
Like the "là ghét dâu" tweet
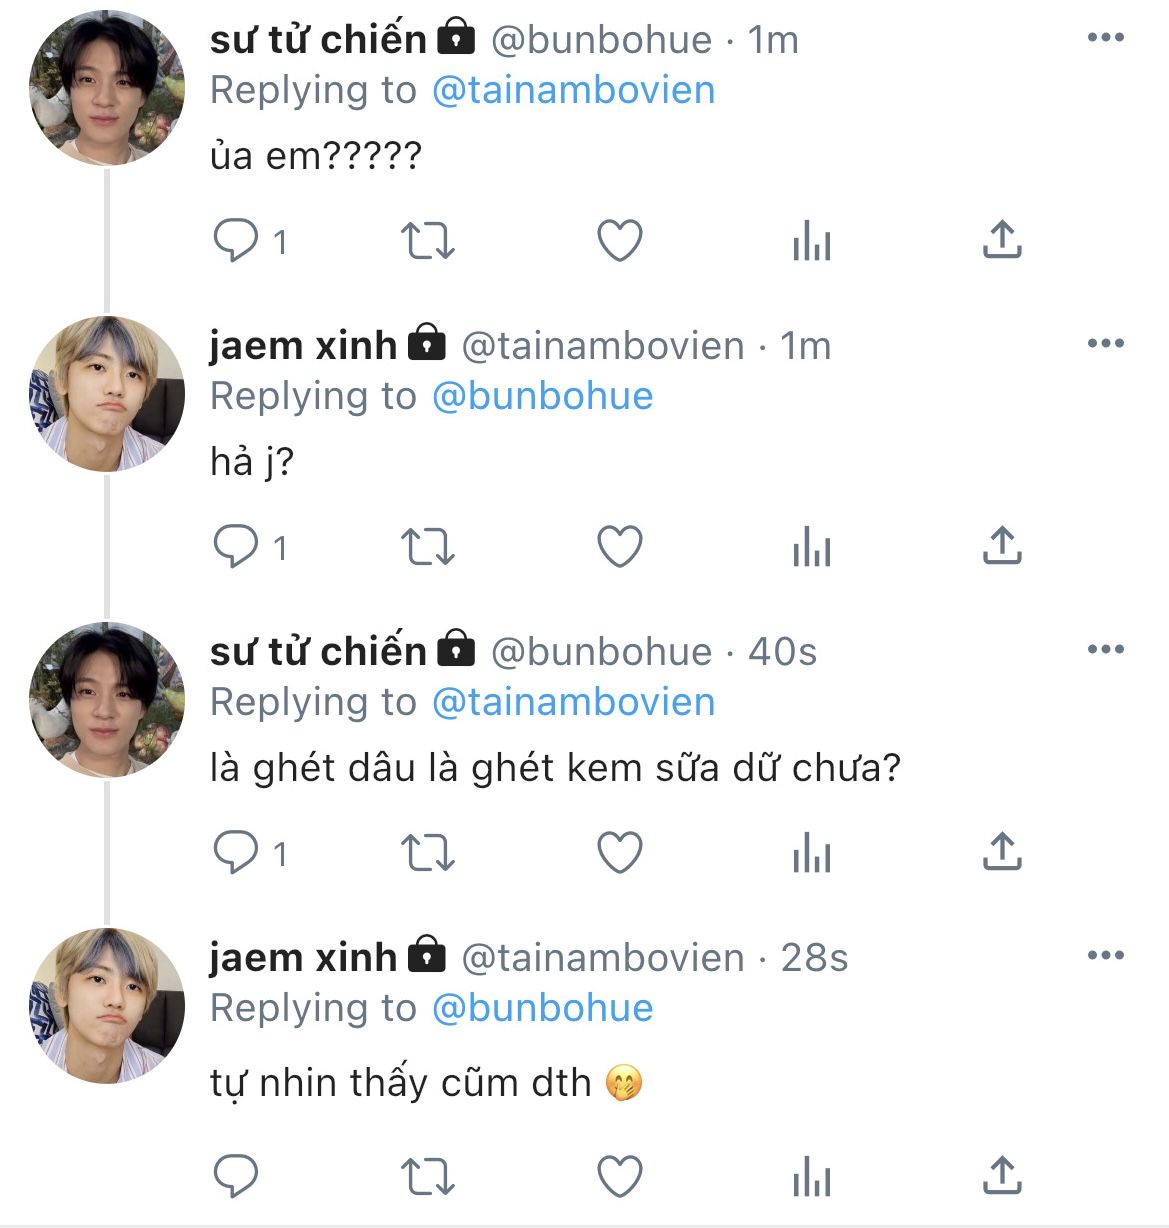[619, 853]
